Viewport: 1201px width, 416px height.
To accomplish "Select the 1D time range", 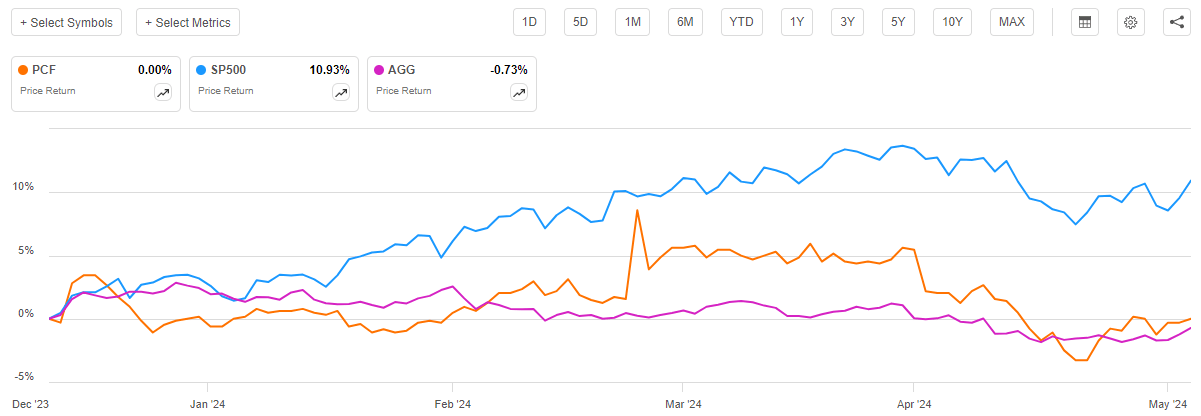I will coord(530,22).
